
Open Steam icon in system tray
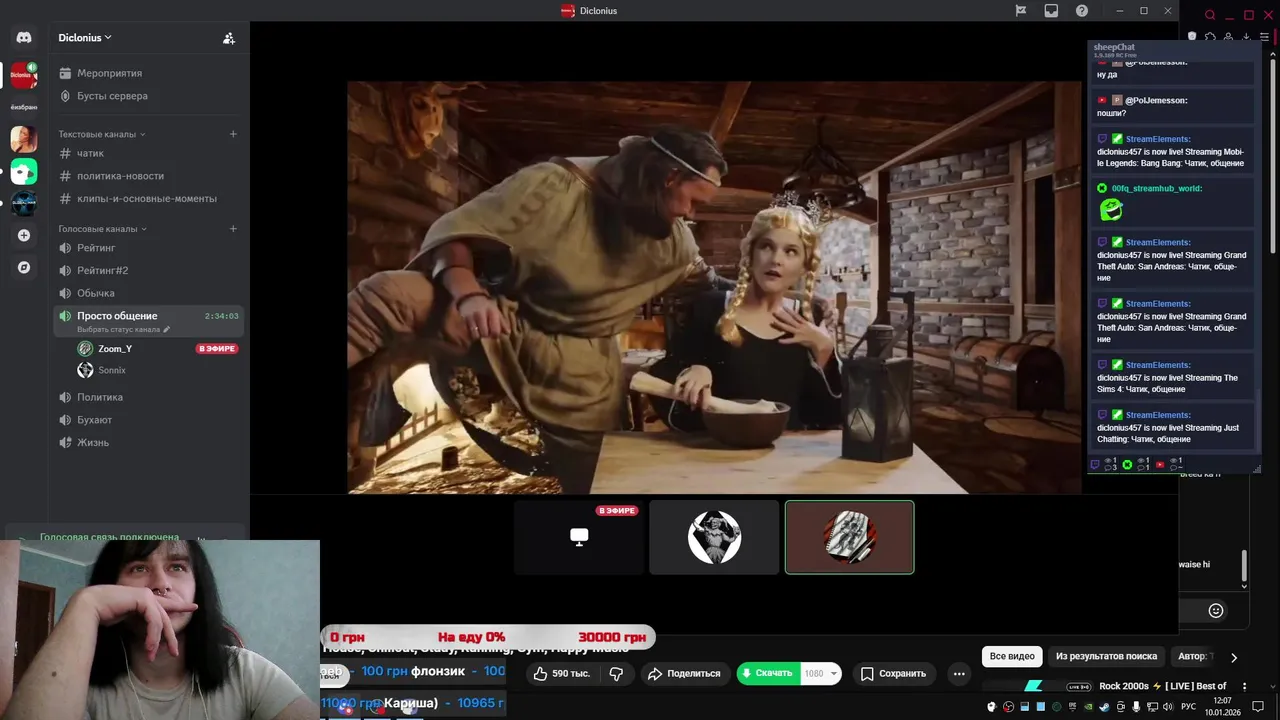coord(1104,707)
